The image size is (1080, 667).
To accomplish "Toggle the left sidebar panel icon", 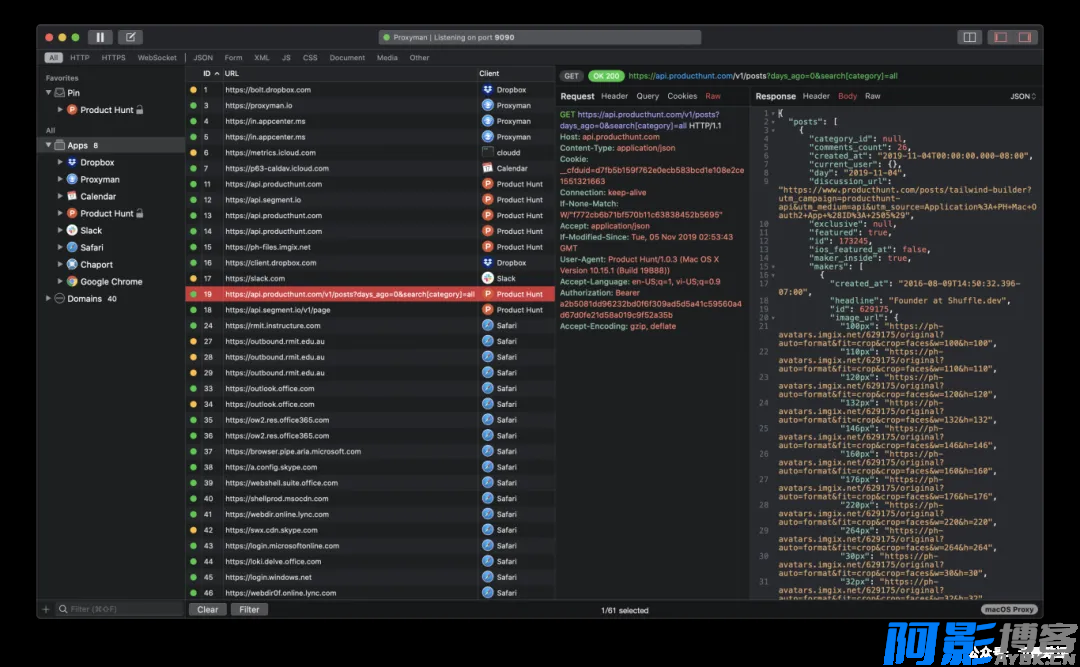I will coord(1000,37).
